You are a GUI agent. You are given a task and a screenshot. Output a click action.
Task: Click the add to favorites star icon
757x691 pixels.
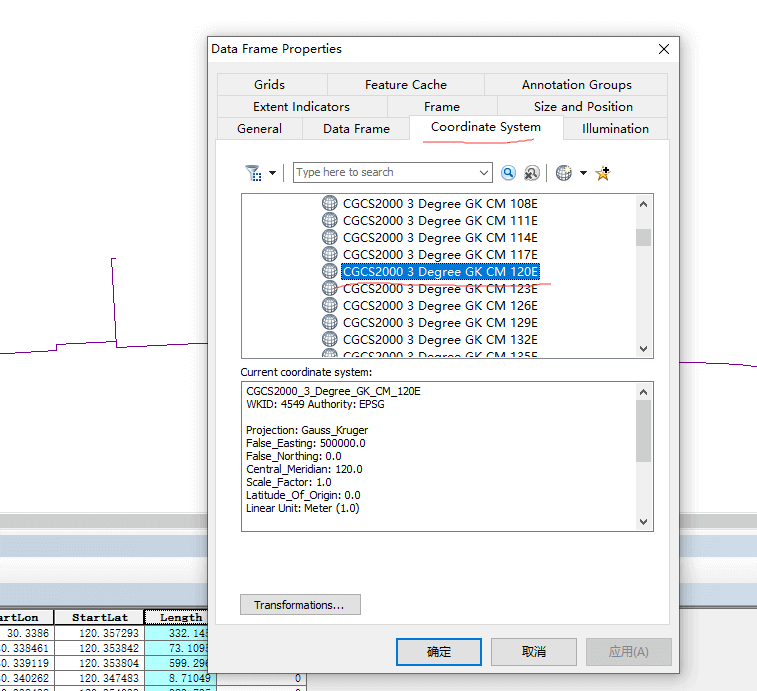pyautogui.click(x=602, y=173)
